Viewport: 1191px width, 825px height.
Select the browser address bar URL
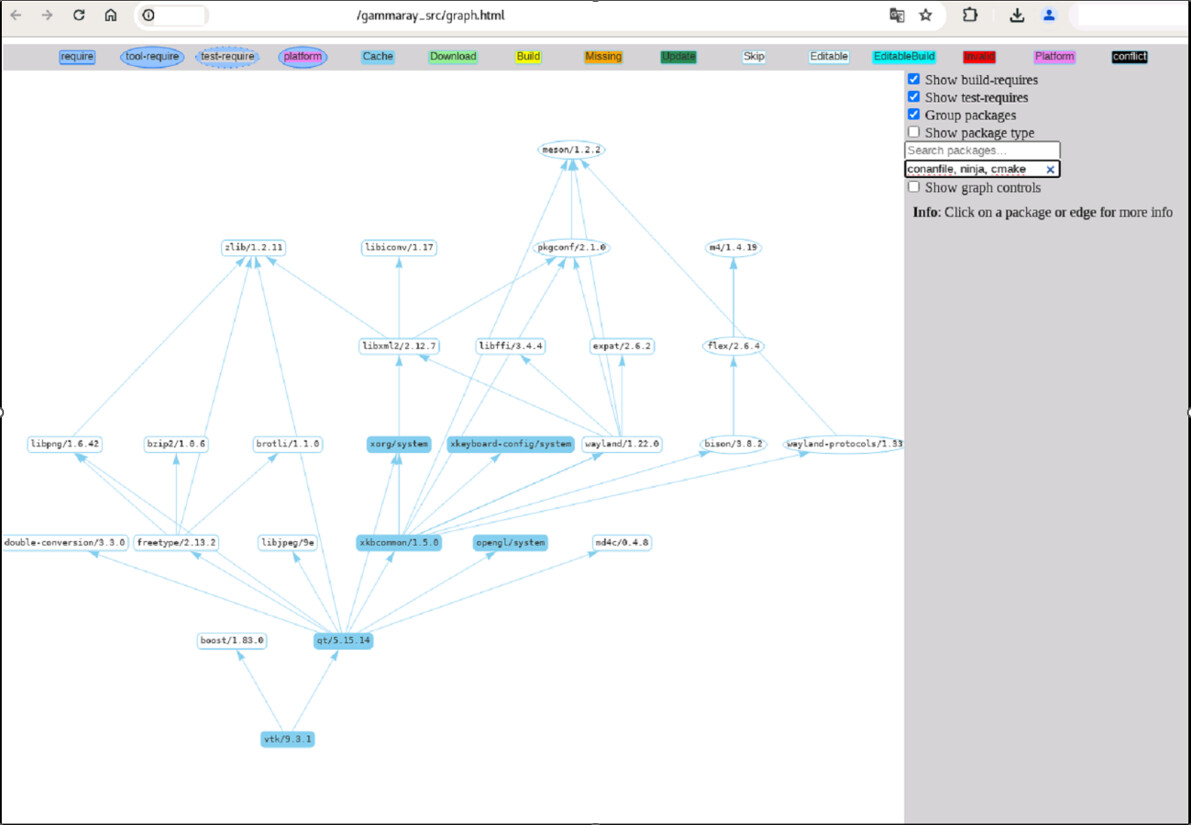430,15
